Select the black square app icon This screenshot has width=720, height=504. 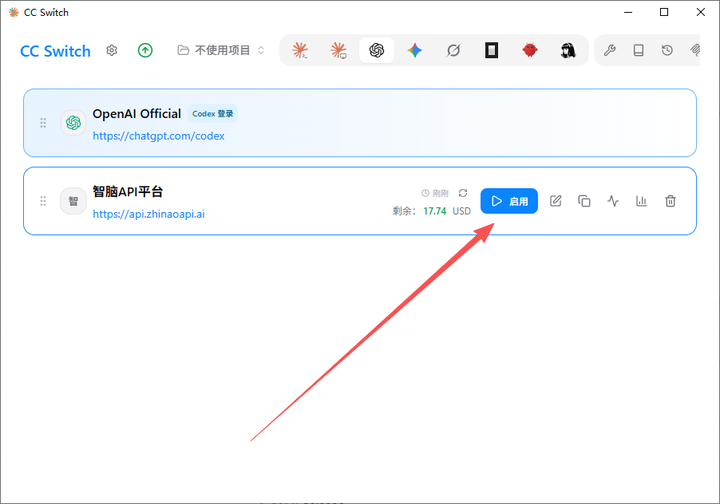pyautogui.click(x=491, y=50)
